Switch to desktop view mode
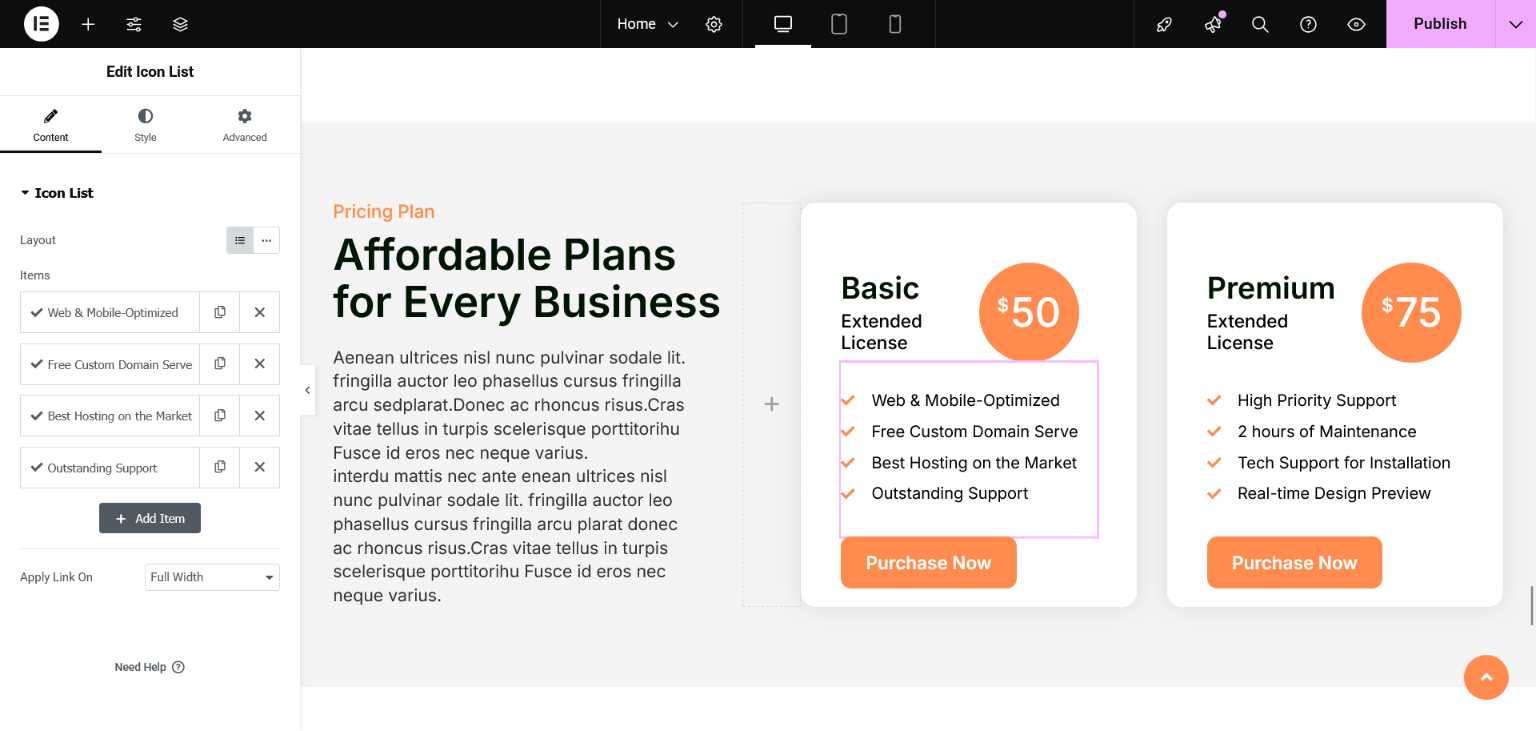Viewport: 1536px width, 731px height. pos(783,24)
